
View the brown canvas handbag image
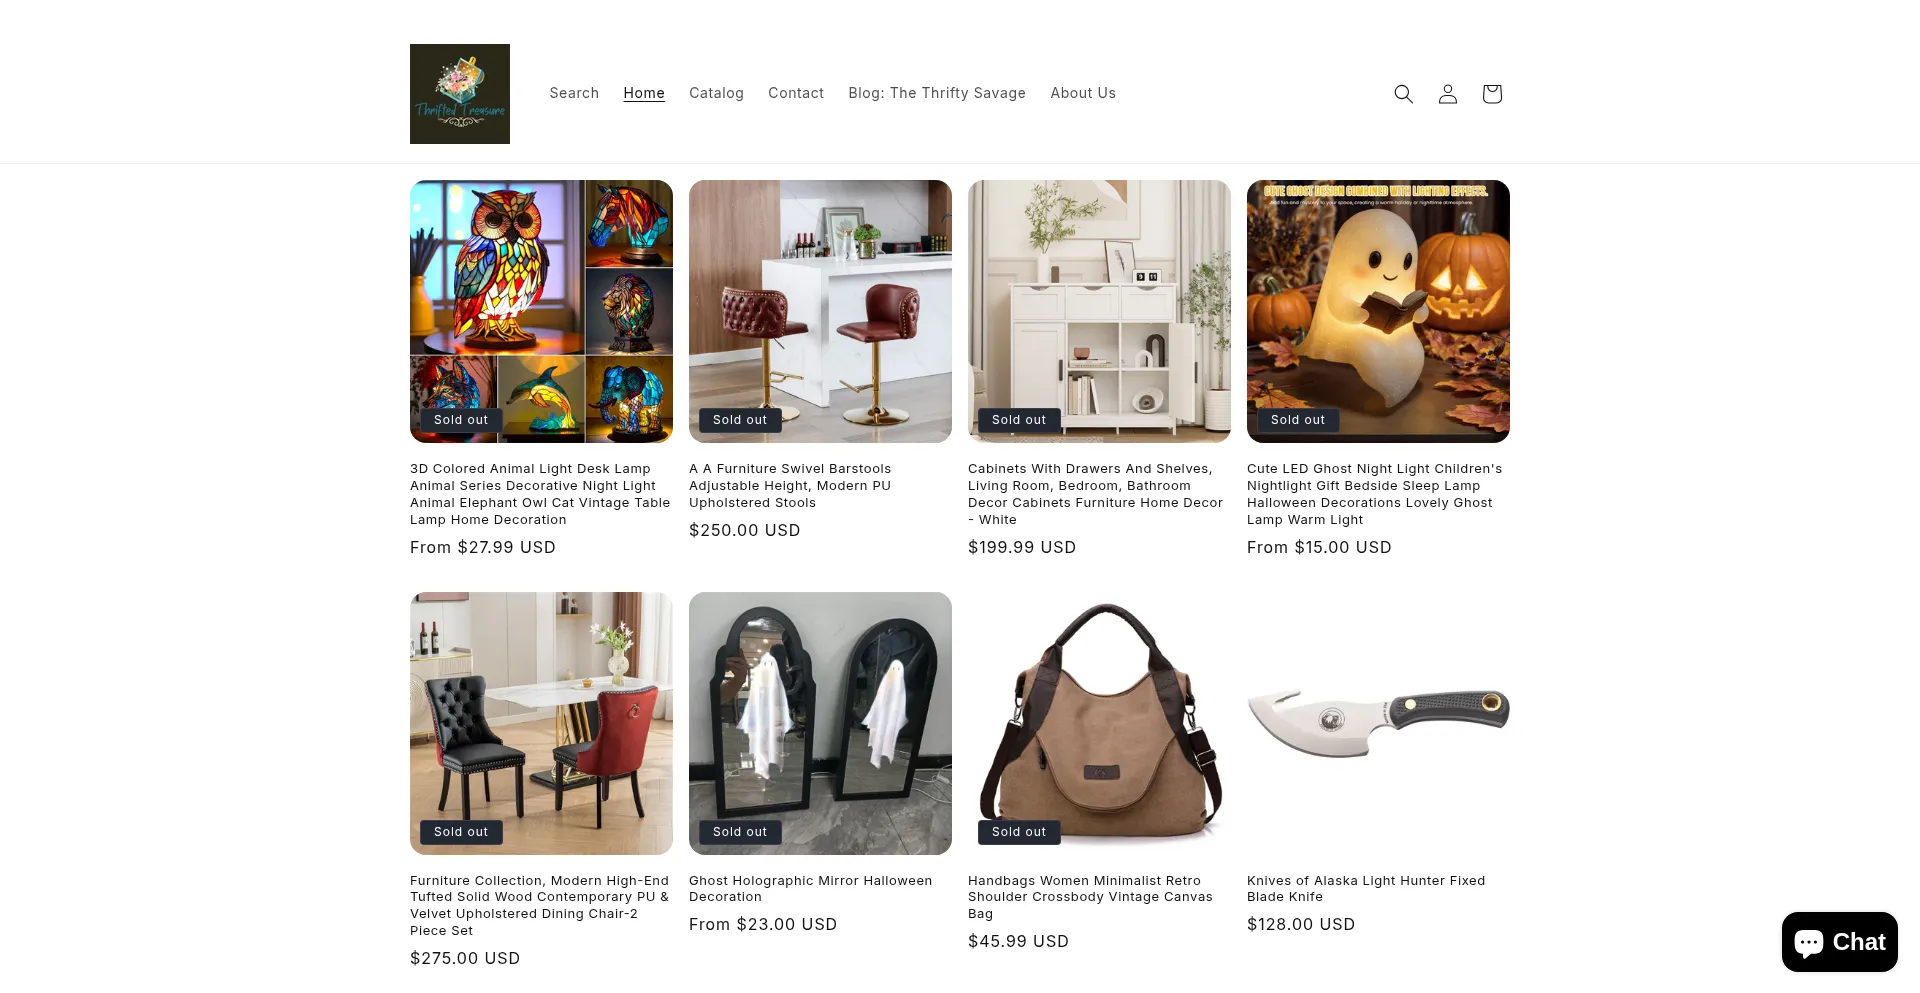1099,723
